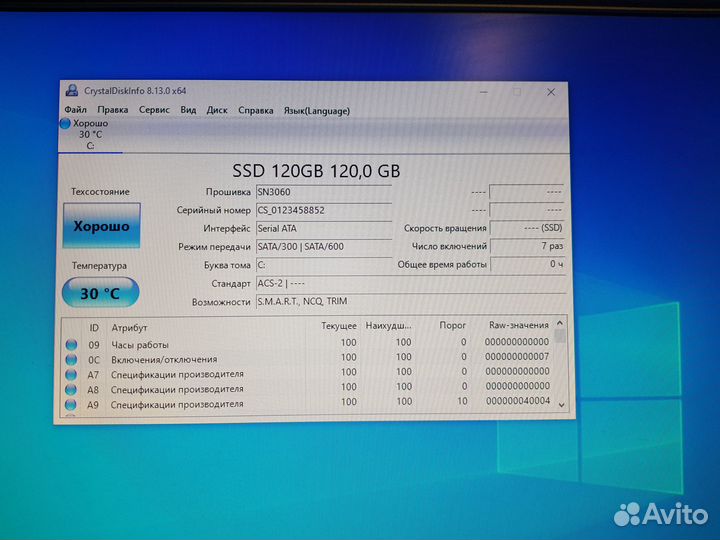Image resolution: width=720 pixels, height=540 pixels.
Task: Click the CrystalDiskInfo app icon in title bar
Action: pos(72,90)
